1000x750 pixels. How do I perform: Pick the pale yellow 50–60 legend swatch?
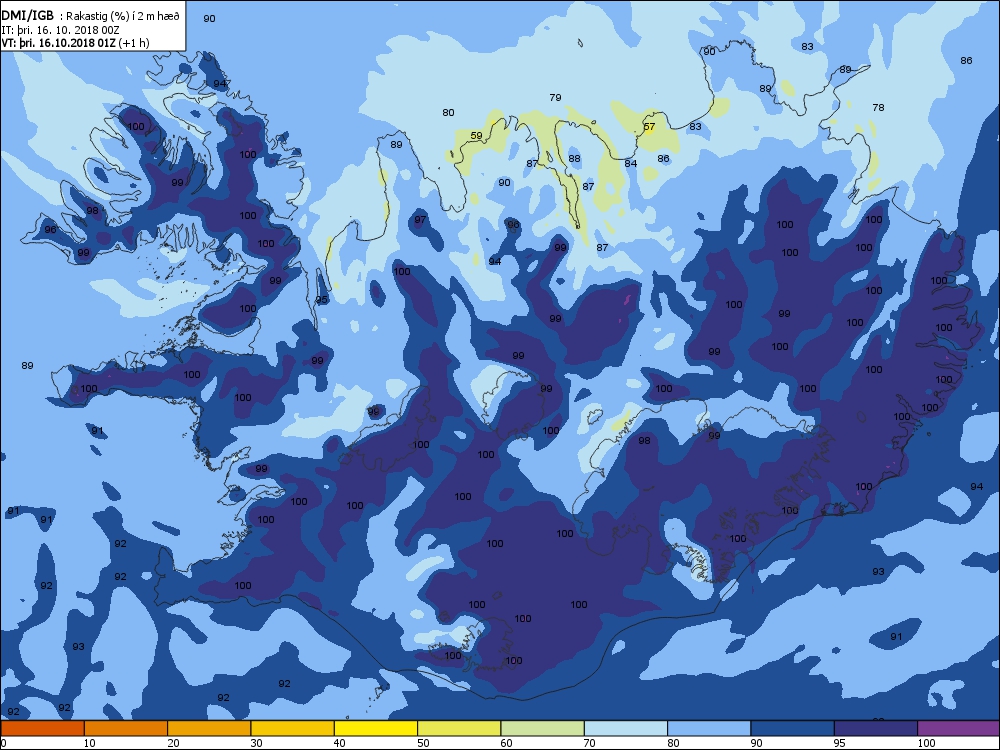point(459,728)
